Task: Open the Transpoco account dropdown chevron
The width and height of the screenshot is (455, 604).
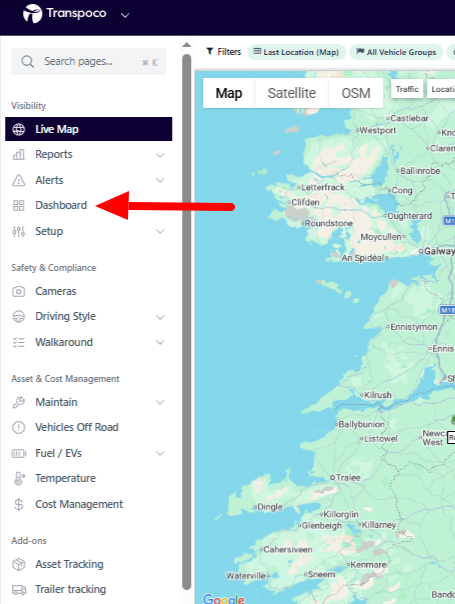Action: pos(125,15)
